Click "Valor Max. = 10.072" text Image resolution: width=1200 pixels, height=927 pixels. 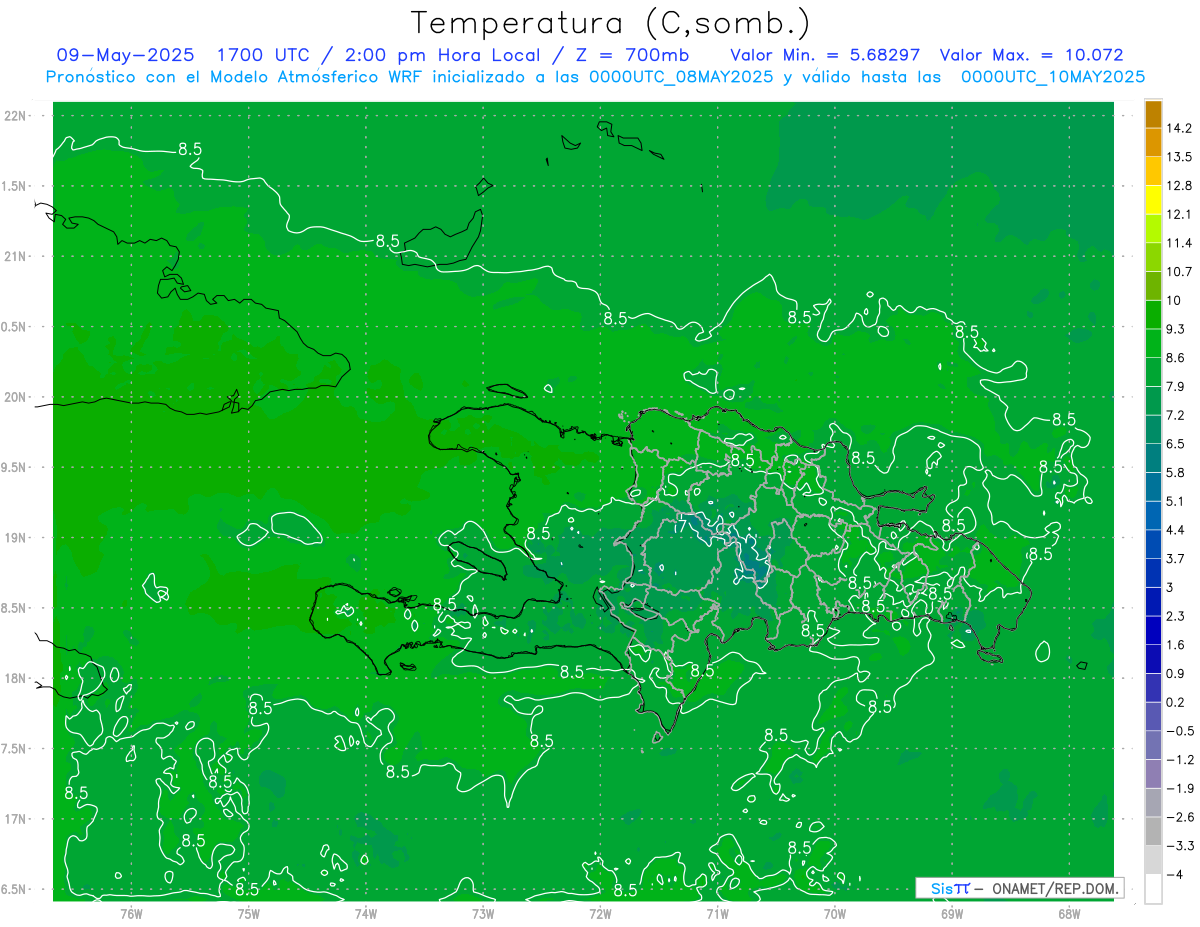tap(1032, 55)
